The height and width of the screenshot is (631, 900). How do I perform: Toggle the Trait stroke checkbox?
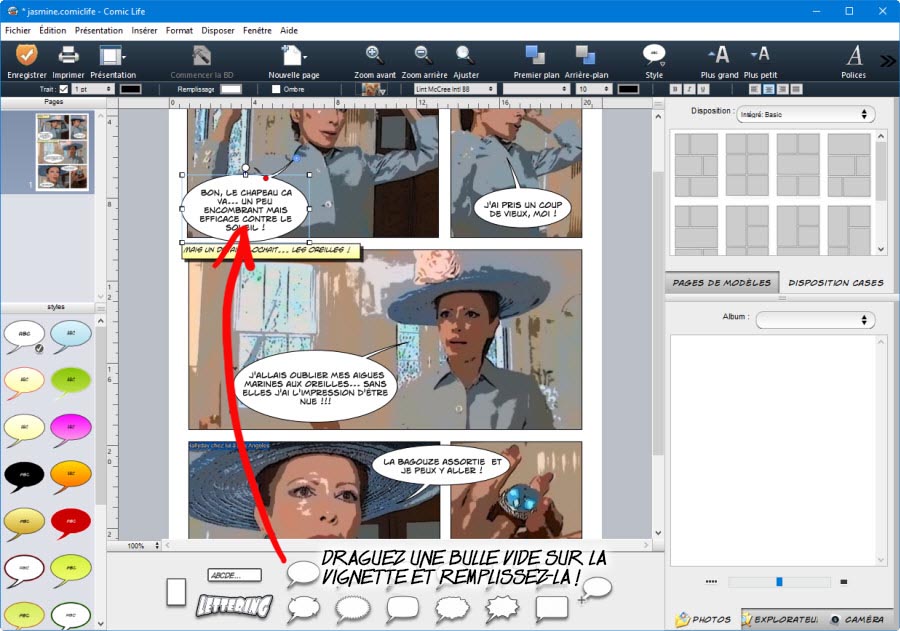click(64, 89)
